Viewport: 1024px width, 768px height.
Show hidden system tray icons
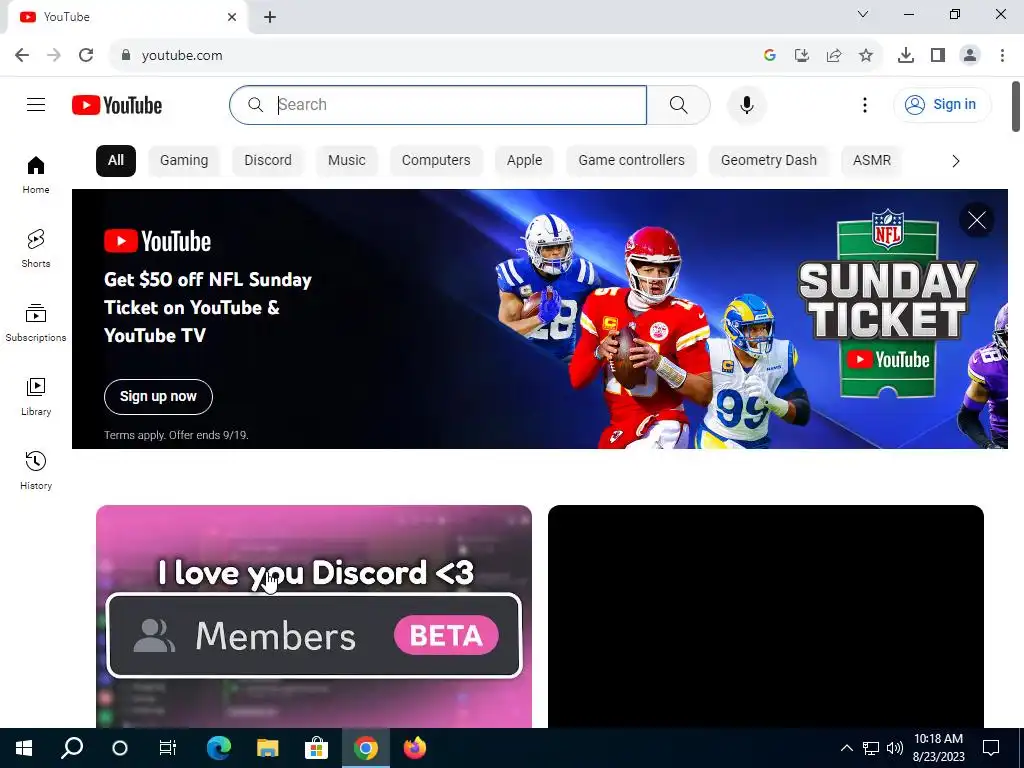click(846, 748)
